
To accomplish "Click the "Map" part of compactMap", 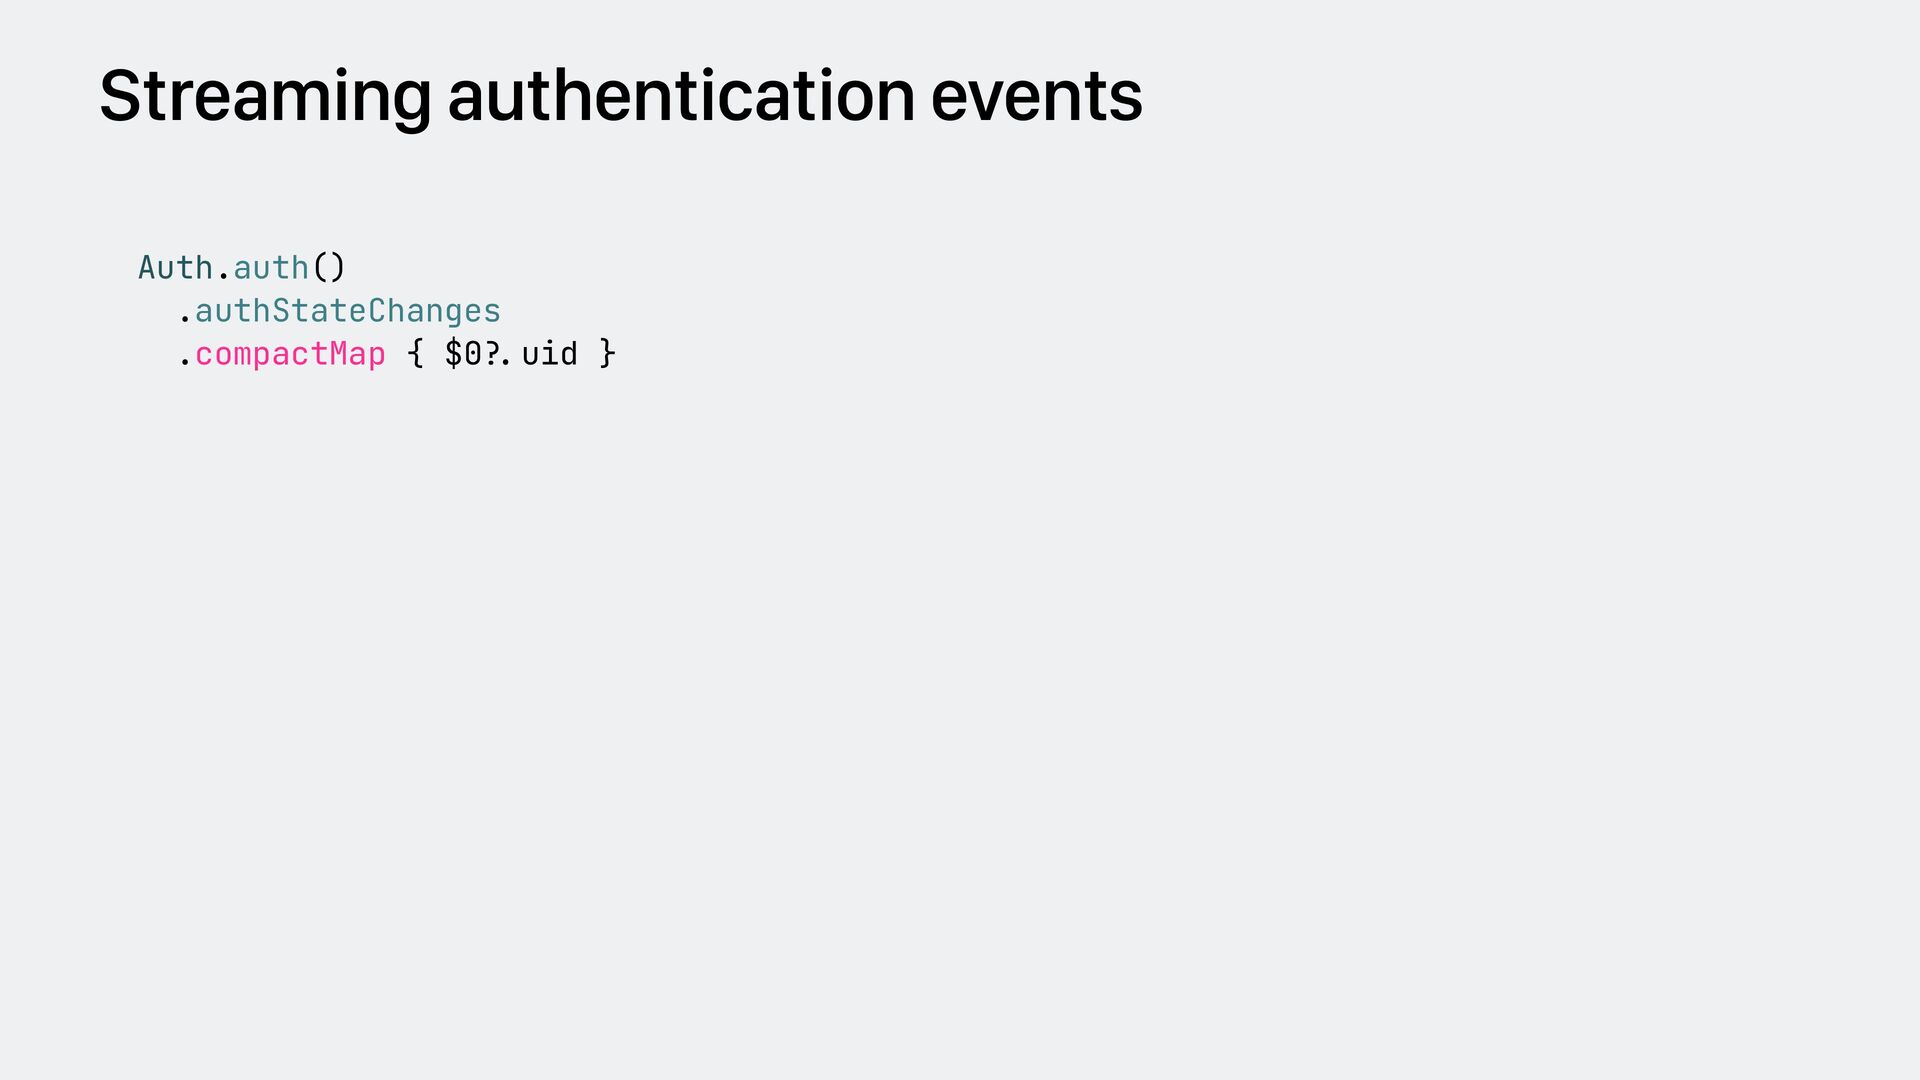I will click(x=357, y=354).
